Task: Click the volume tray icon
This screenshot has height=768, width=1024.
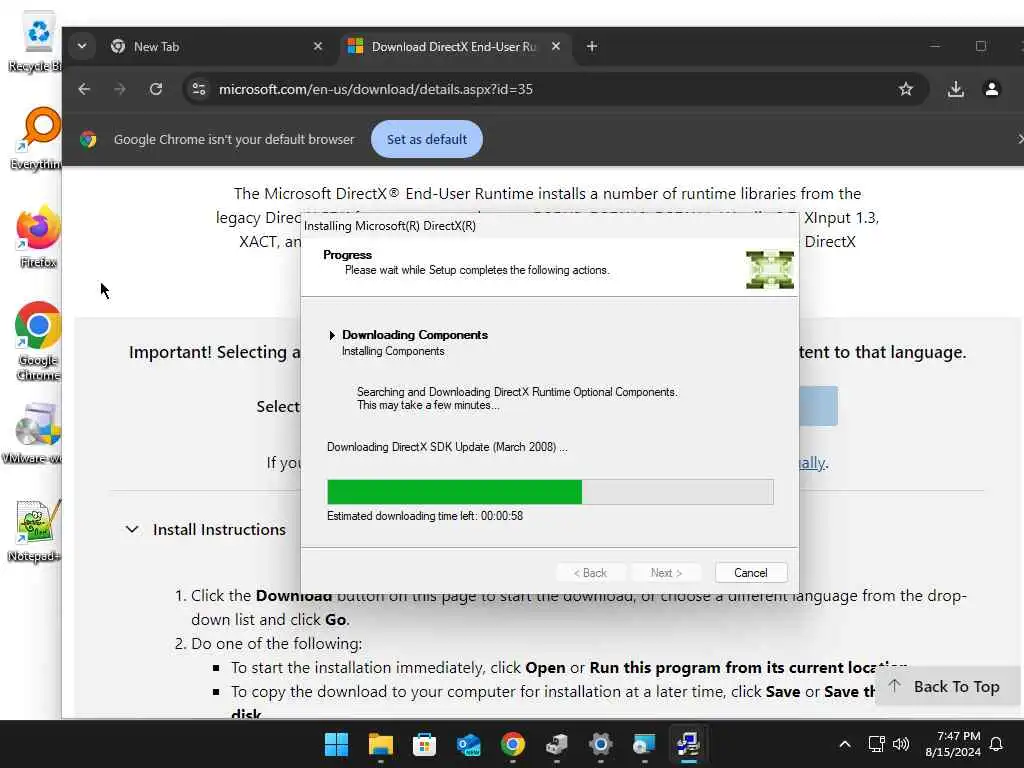Action: [x=901, y=744]
